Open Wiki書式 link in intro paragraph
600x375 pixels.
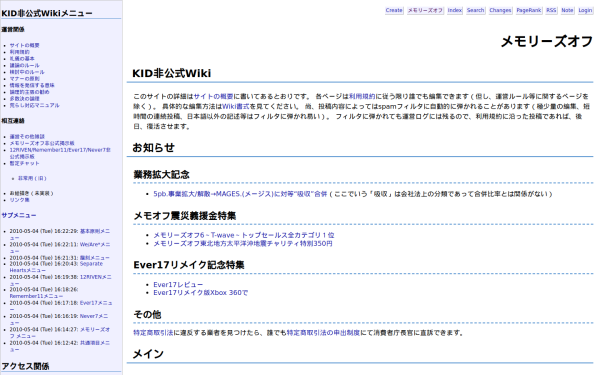tap(235, 106)
